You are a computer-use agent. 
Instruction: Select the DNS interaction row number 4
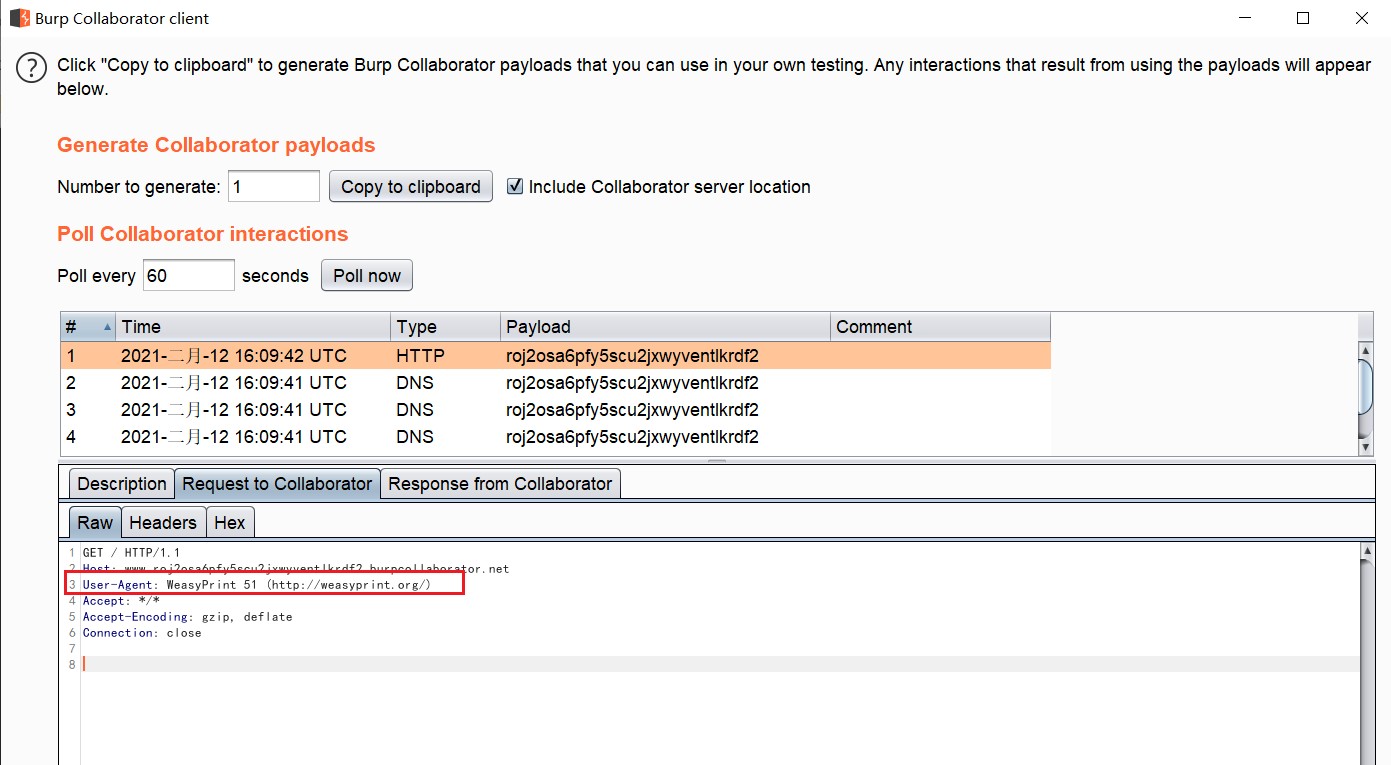[555, 437]
